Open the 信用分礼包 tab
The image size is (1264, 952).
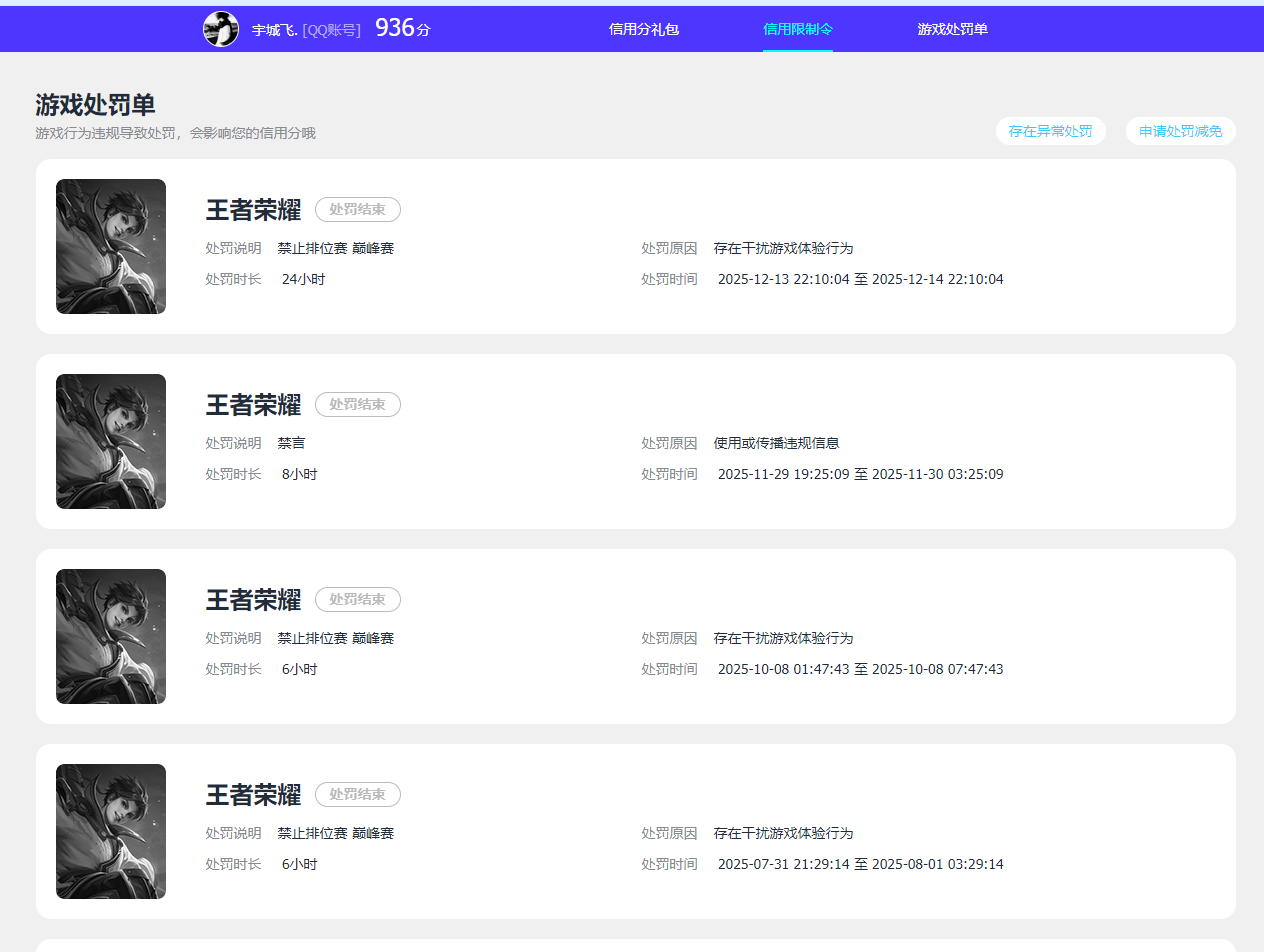coord(644,29)
